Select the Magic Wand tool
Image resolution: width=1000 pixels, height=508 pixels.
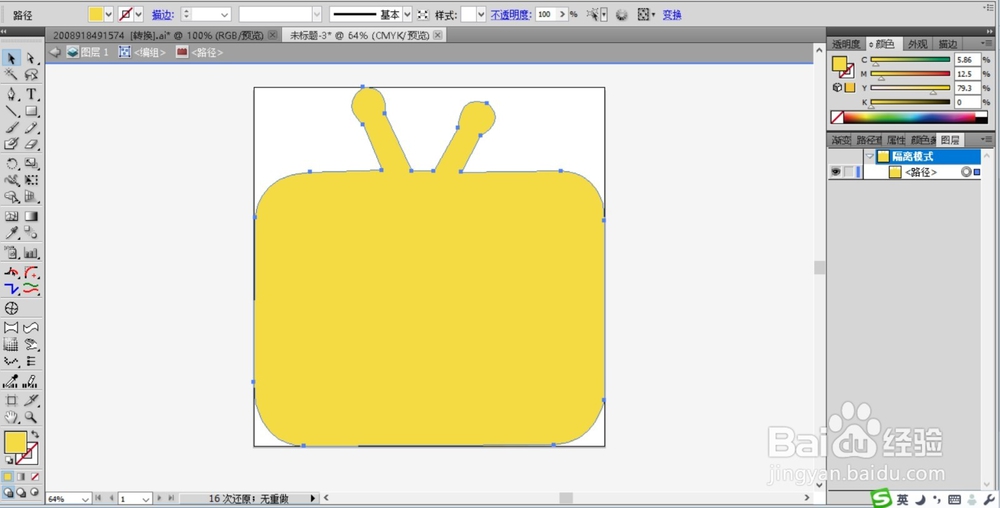point(11,75)
